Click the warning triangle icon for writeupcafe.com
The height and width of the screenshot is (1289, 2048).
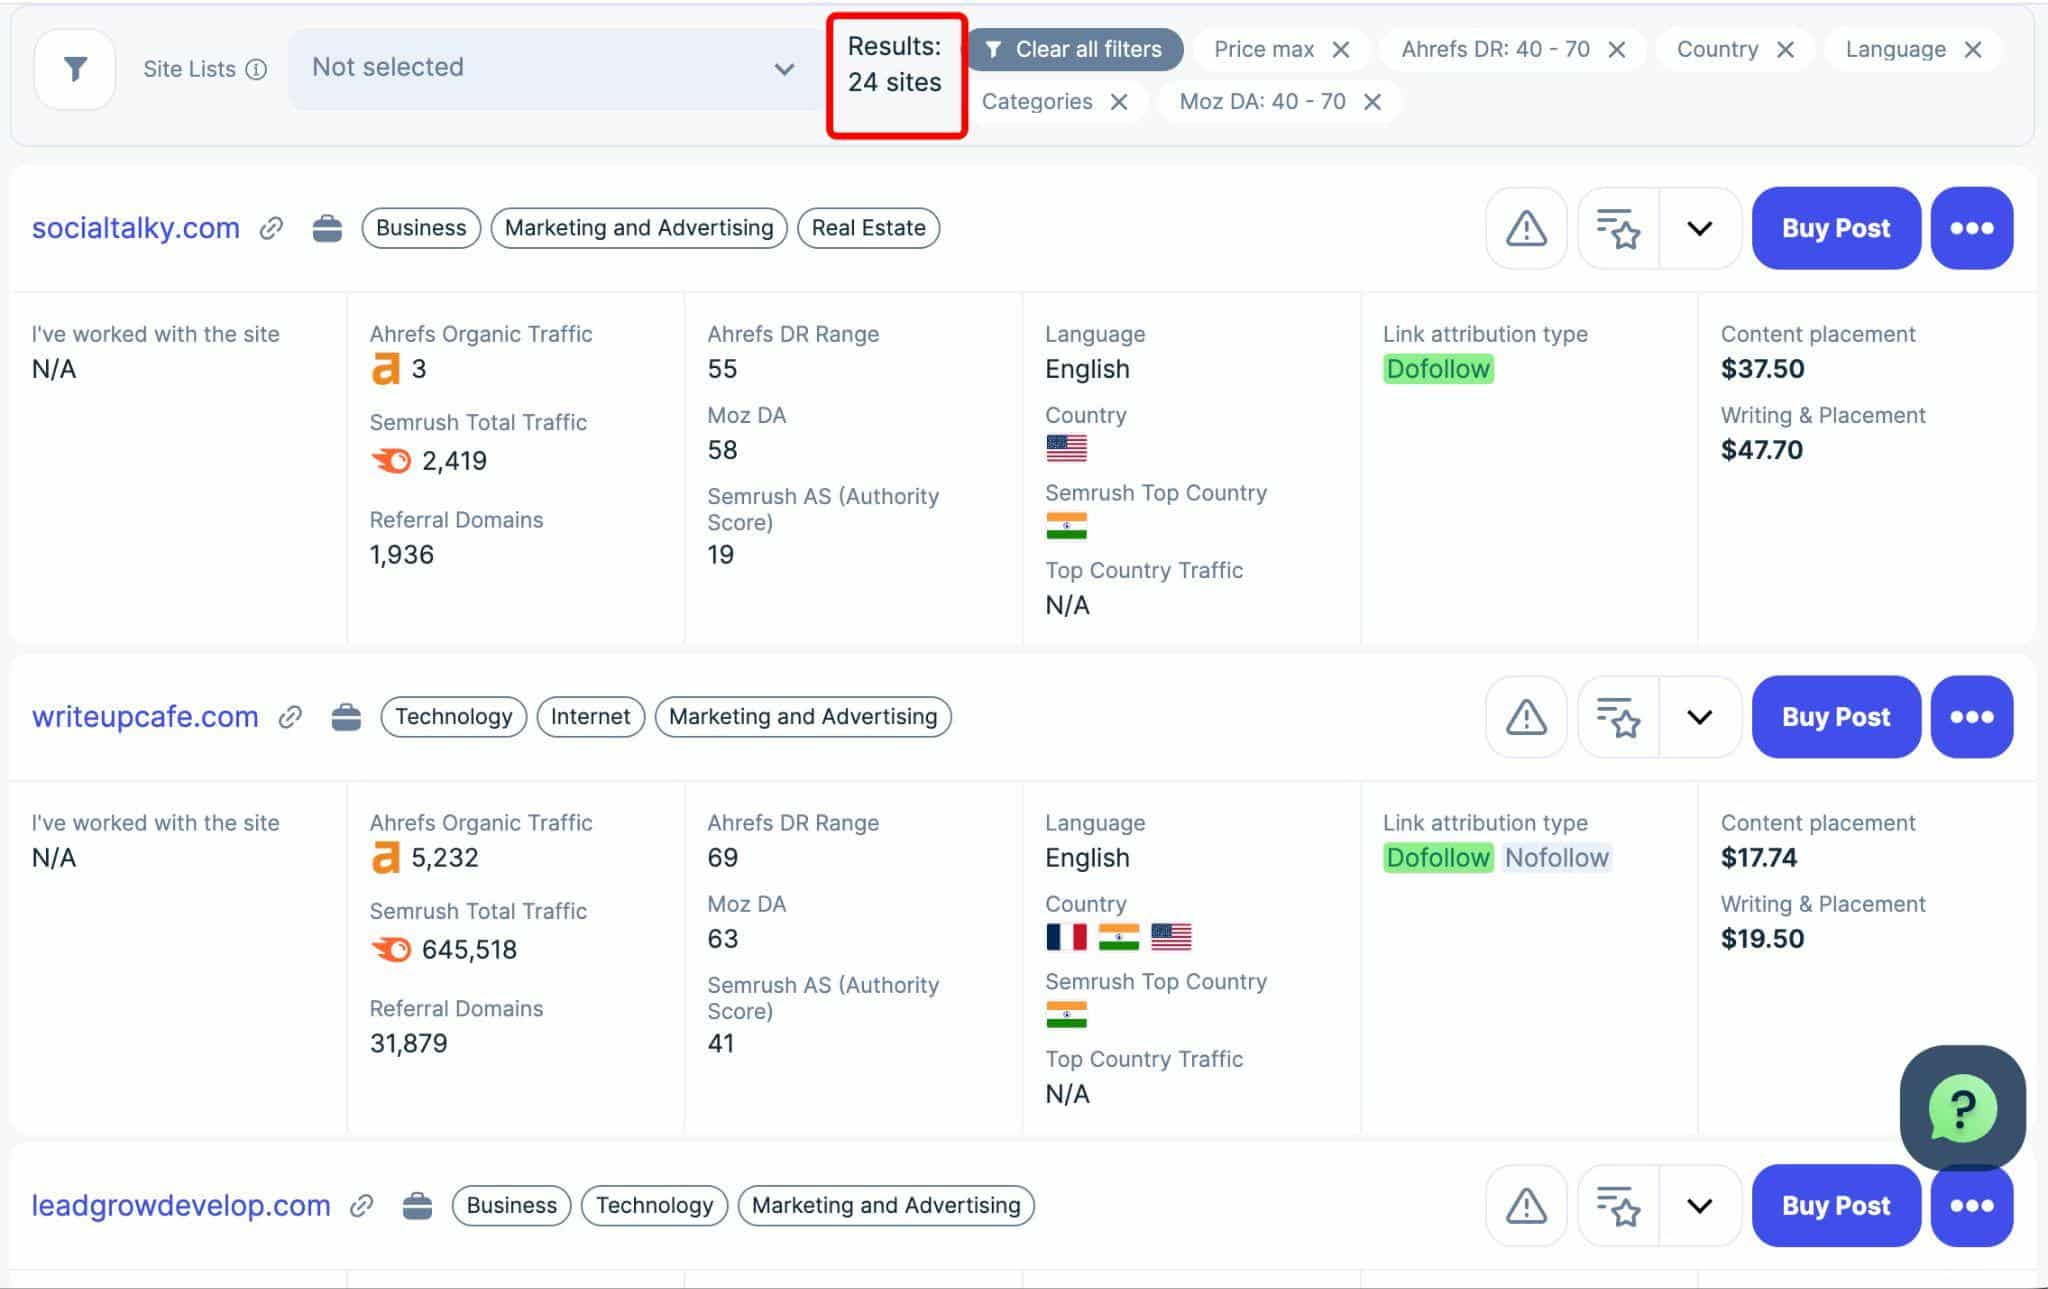(x=1526, y=717)
